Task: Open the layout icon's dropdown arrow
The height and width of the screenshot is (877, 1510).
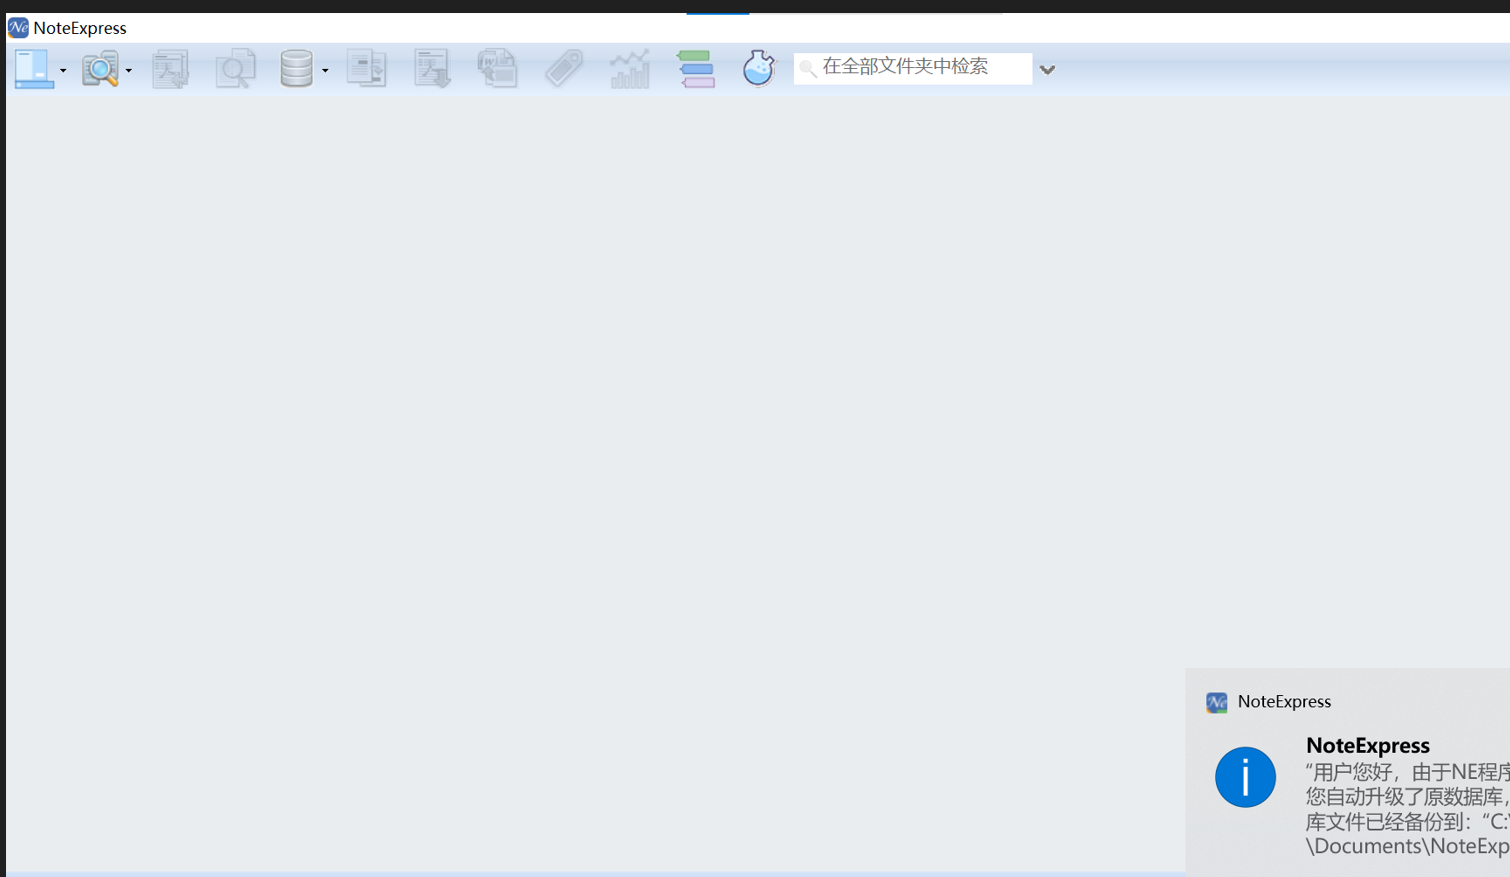Action: click(x=63, y=71)
